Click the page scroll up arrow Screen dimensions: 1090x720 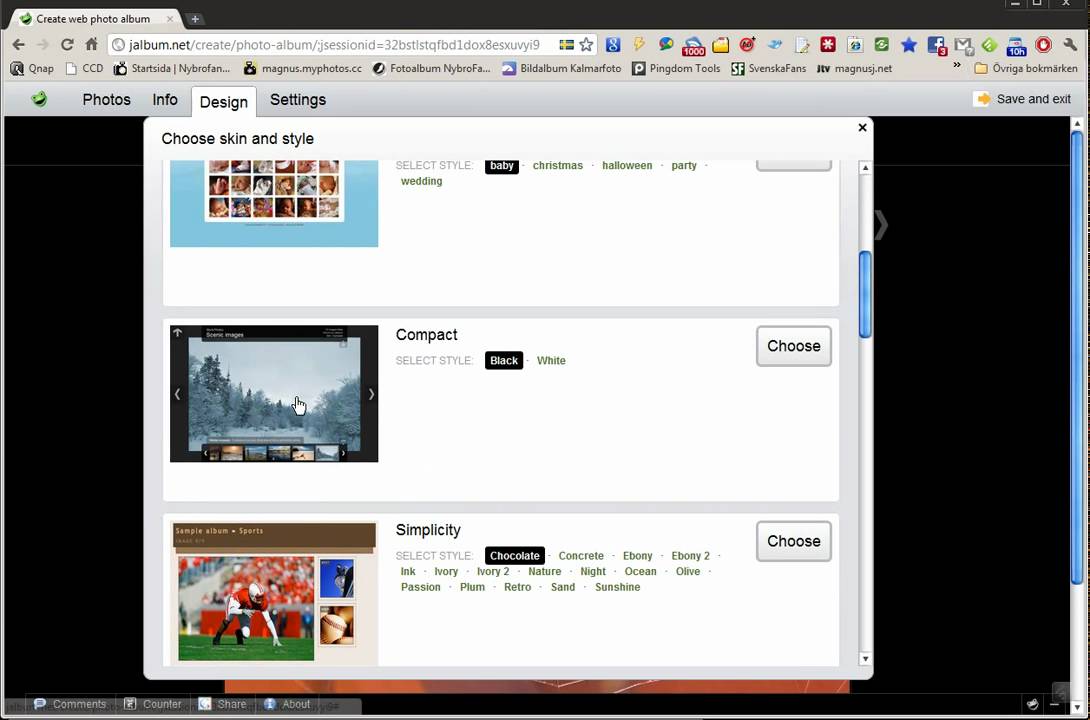(x=1077, y=124)
